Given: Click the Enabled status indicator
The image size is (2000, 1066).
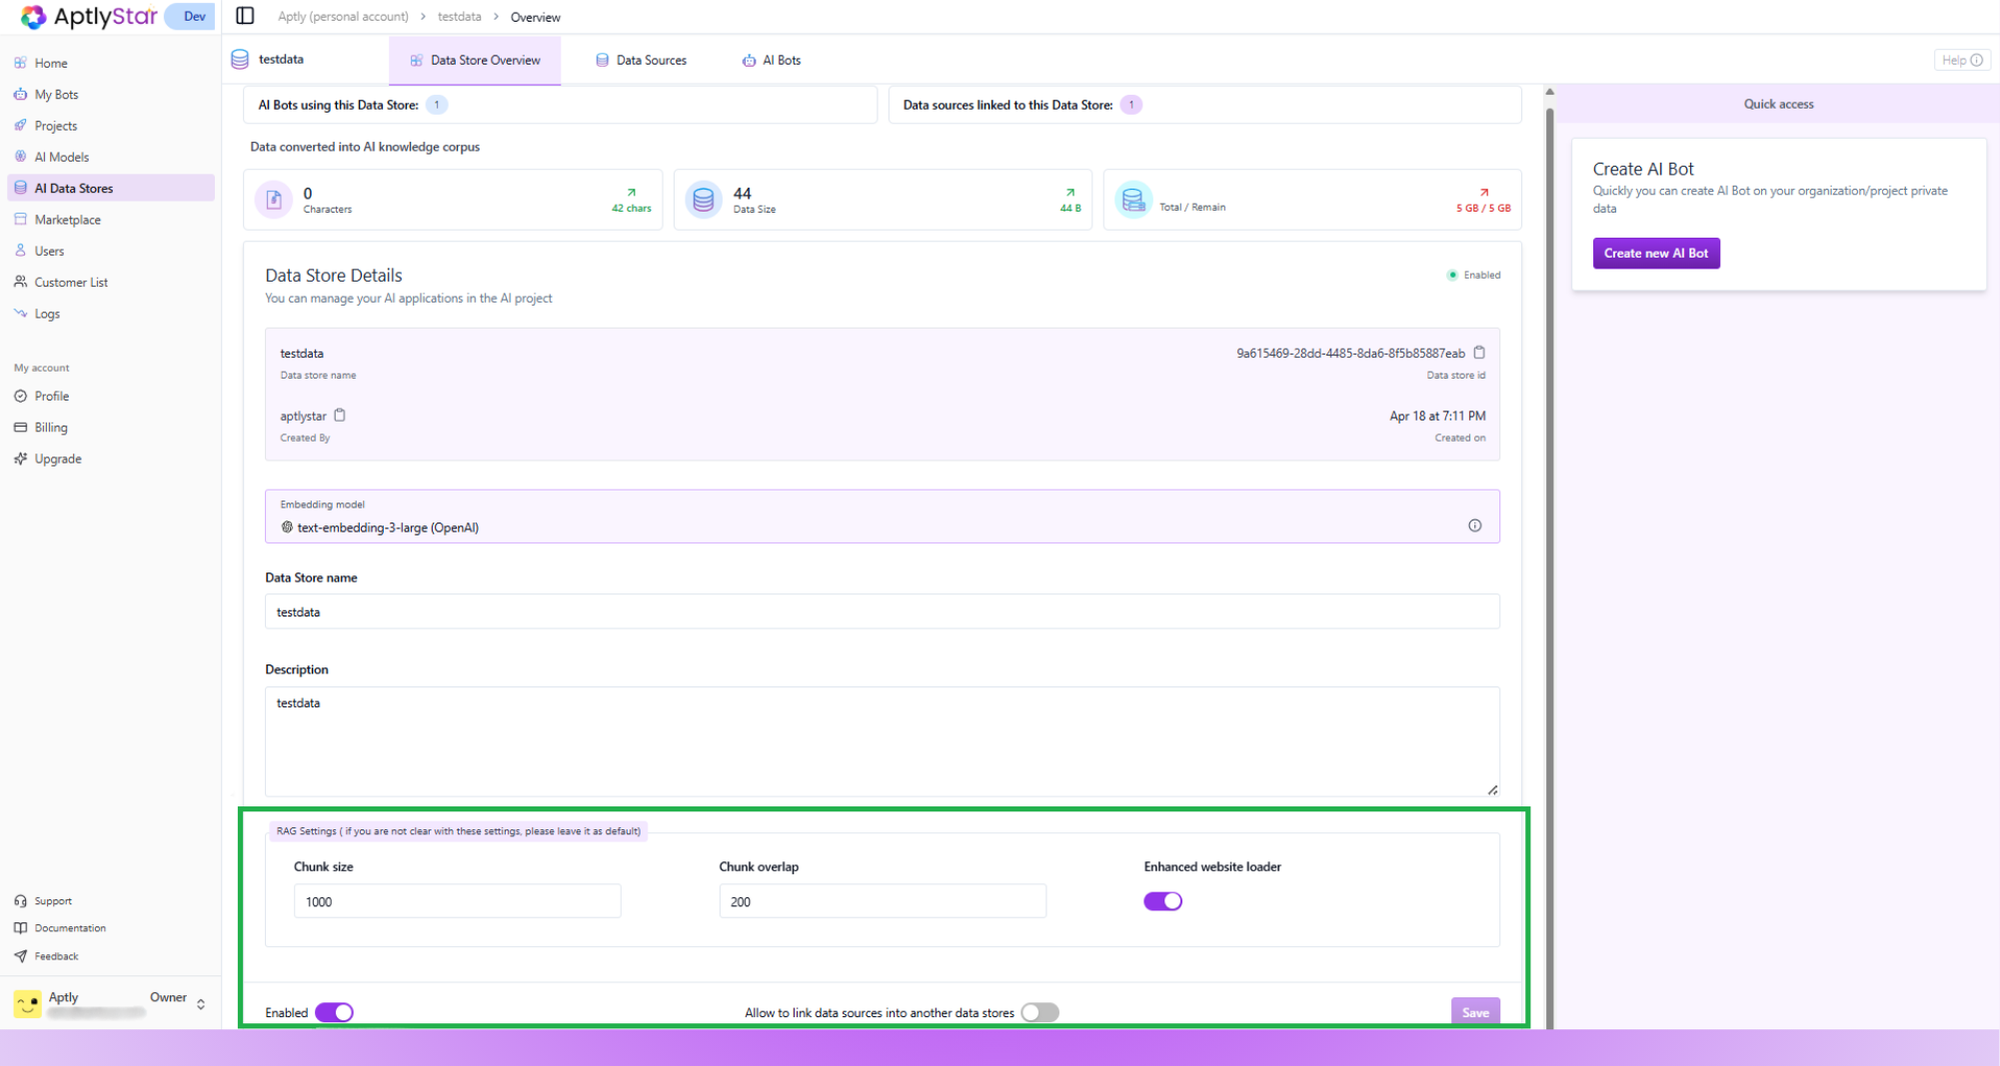Looking at the screenshot, I should [x=1474, y=275].
